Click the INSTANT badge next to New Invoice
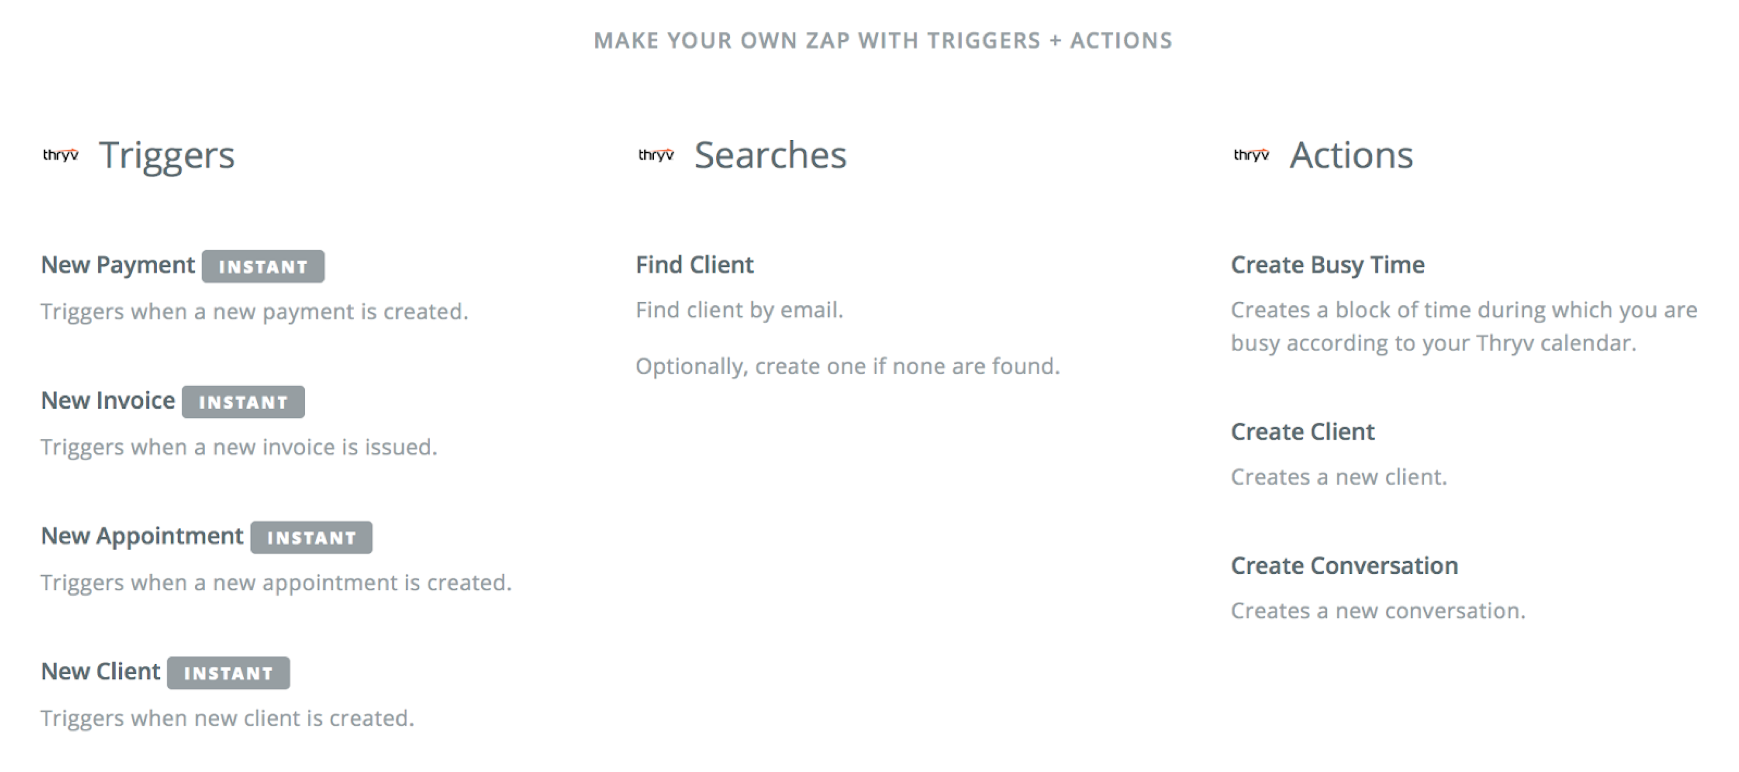Screen dimensions: 1739x772 243,402
